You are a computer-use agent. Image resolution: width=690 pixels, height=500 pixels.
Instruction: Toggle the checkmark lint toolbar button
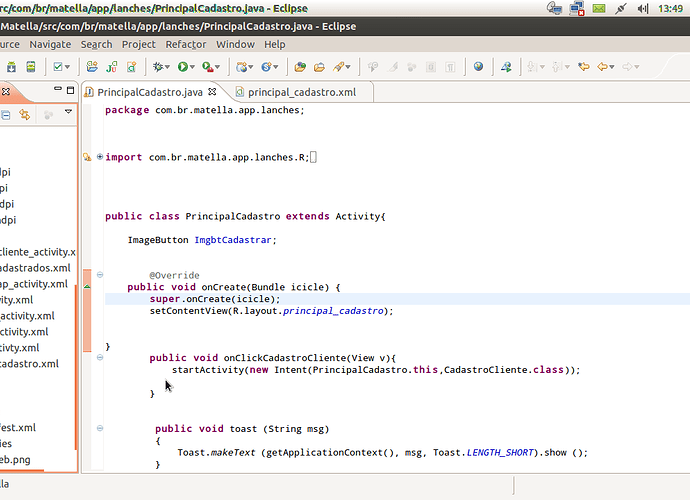(59, 67)
